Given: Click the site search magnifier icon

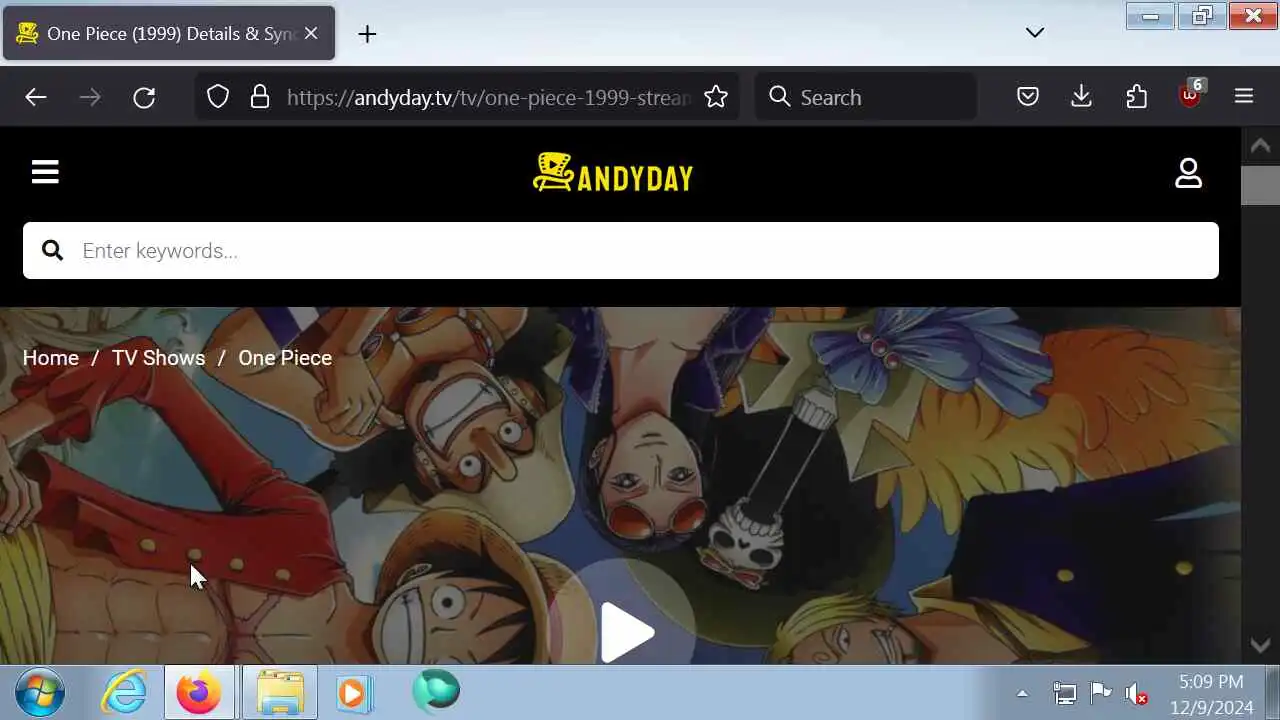Looking at the screenshot, I should pyautogui.click(x=52, y=250).
